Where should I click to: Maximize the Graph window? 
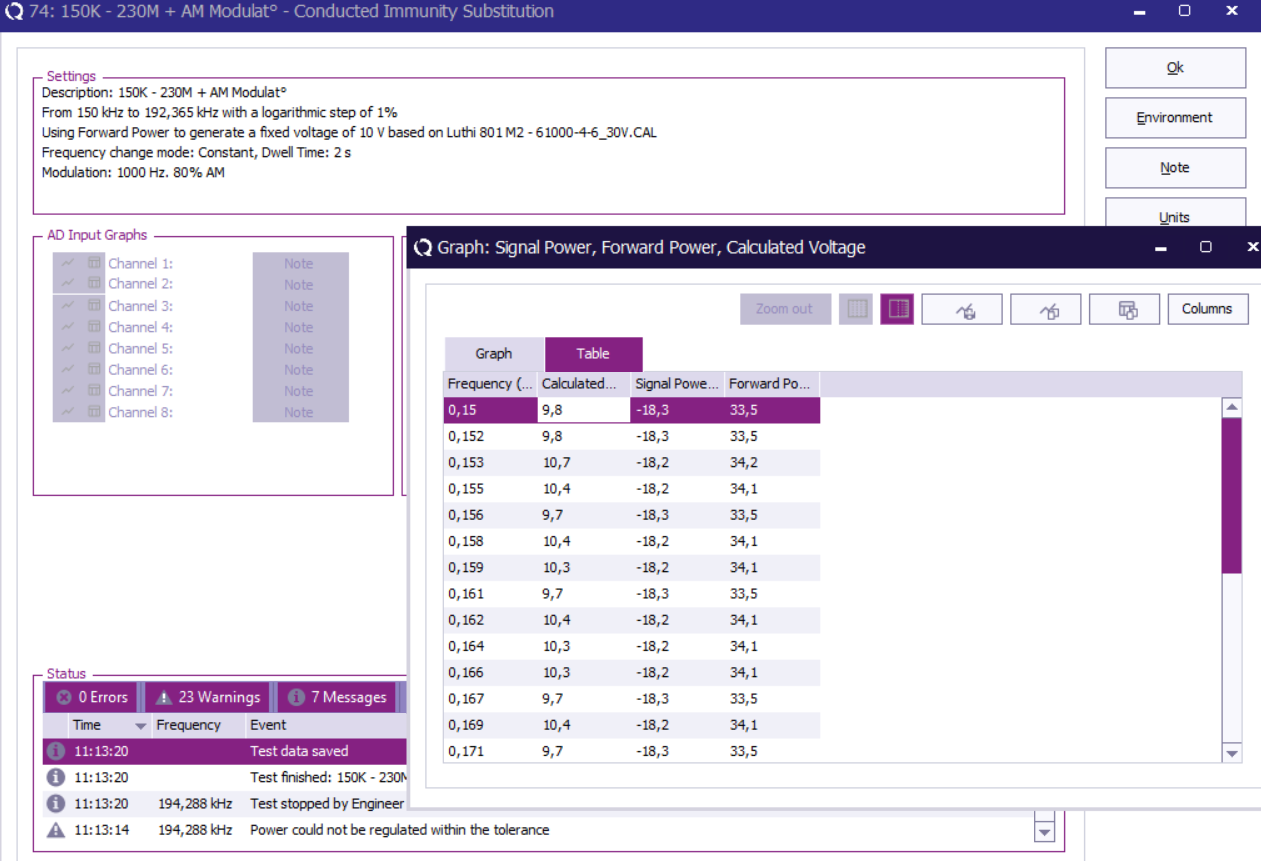point(1206,247)
